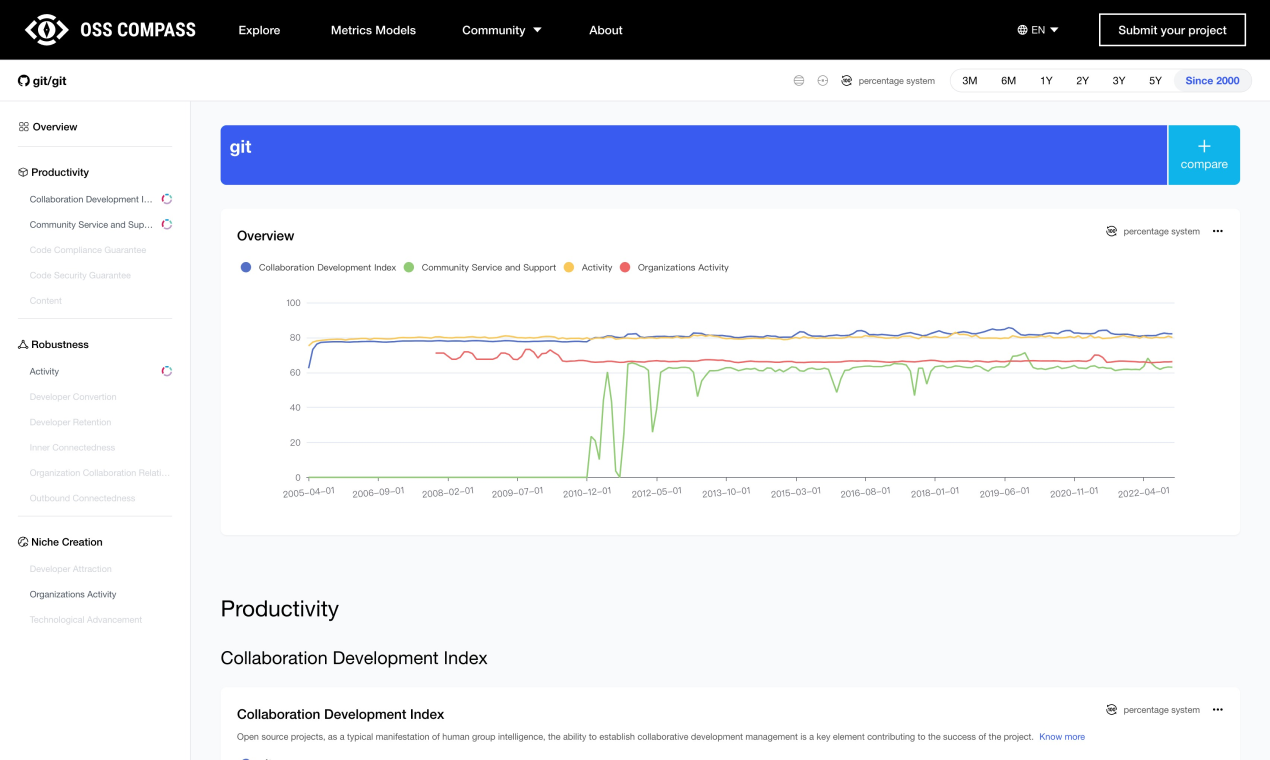
Task: Expand the Community dropdown menu
Action: 501,30
